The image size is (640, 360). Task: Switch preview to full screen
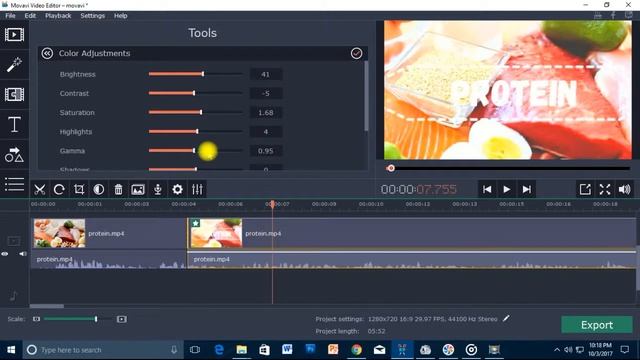(605, 189)
